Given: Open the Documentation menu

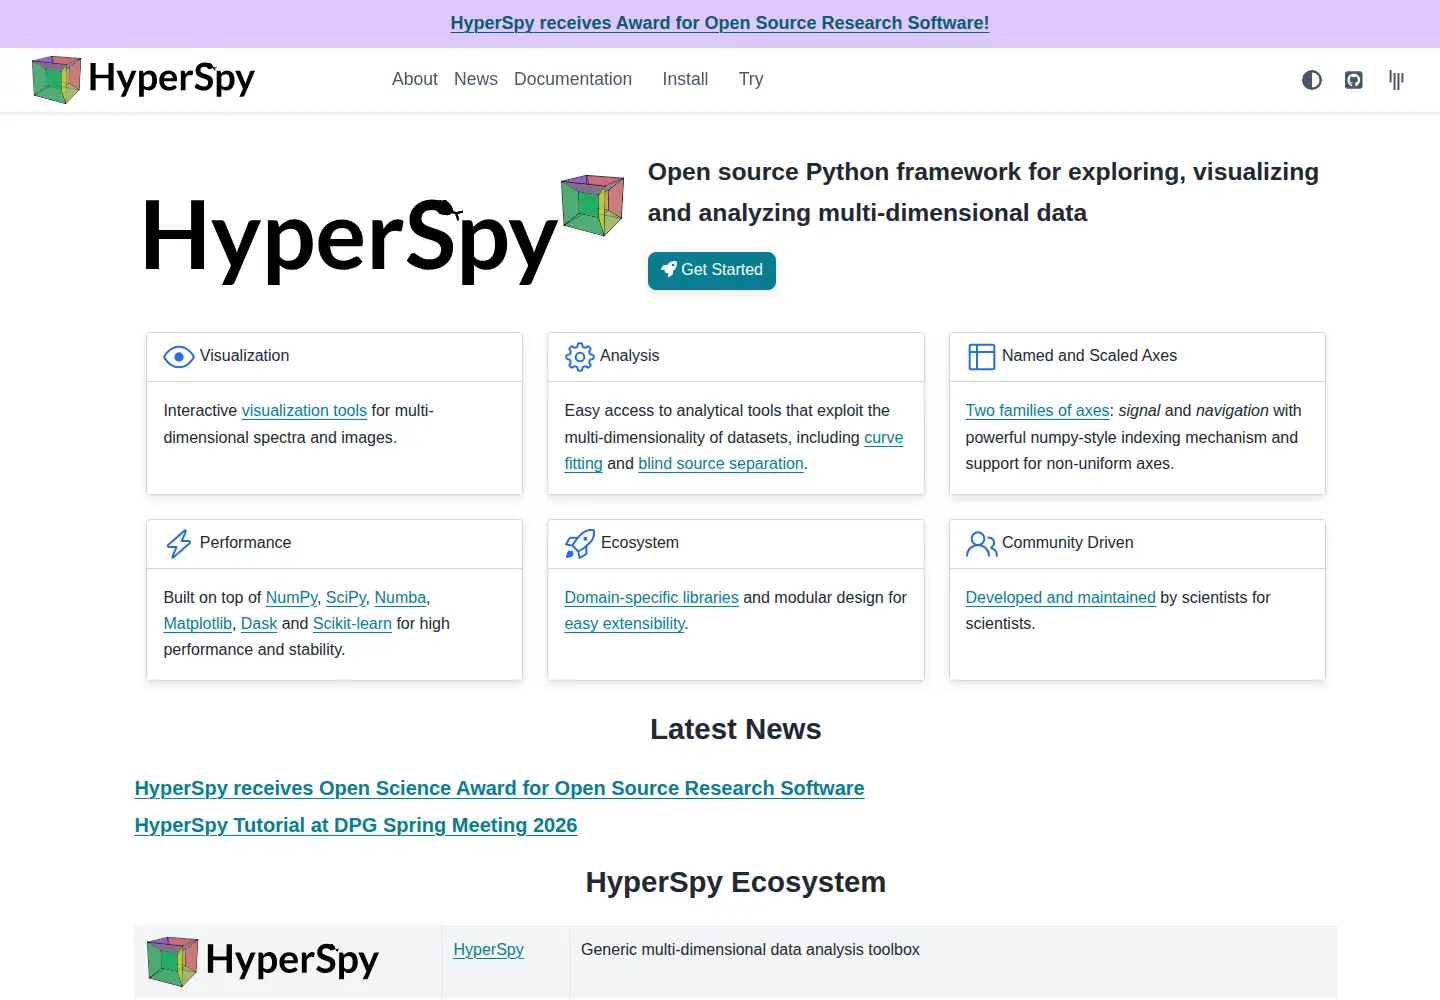Looking at the screenshot, I should [x=573, y=79].
